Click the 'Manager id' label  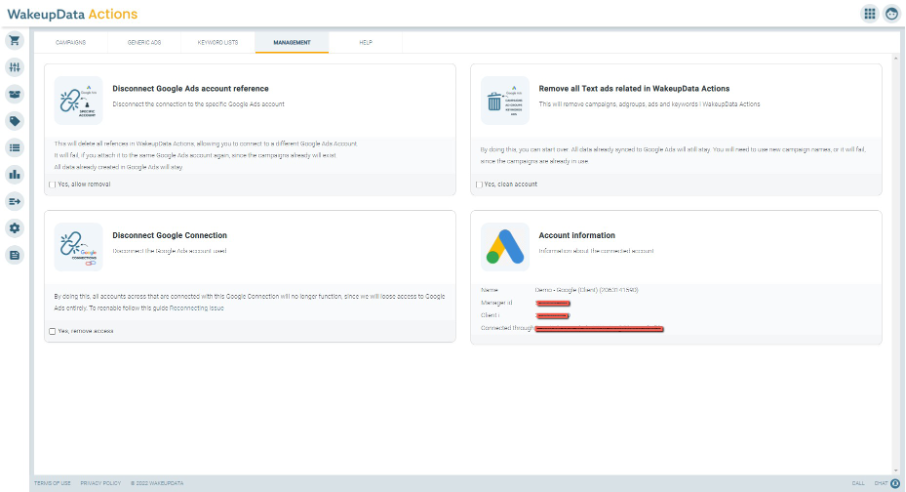pos(496,303)
